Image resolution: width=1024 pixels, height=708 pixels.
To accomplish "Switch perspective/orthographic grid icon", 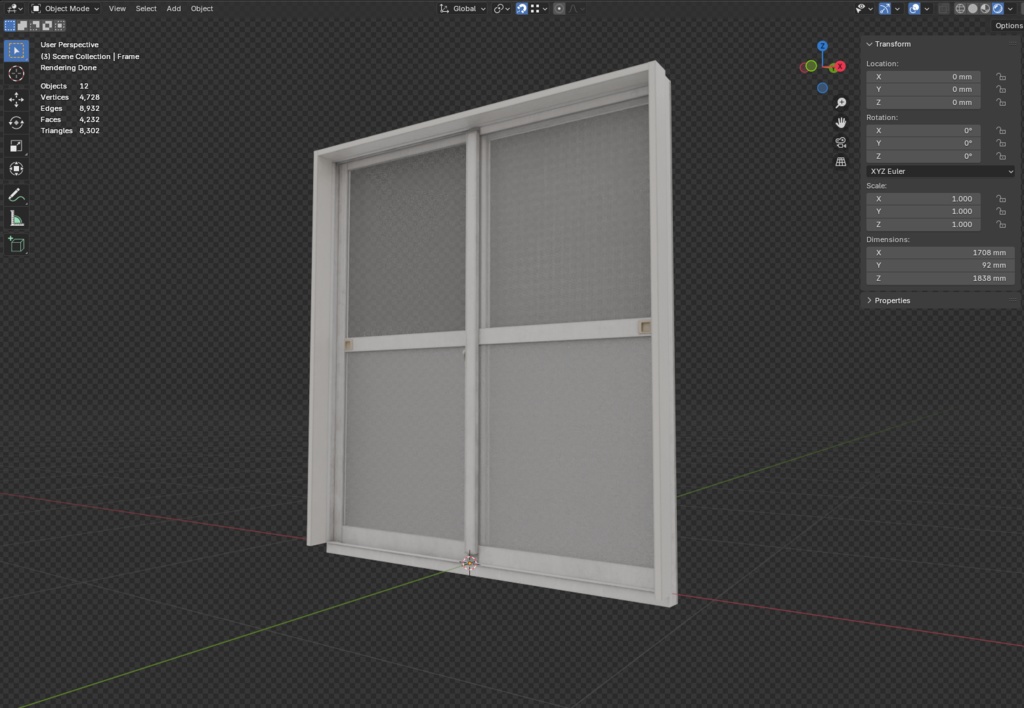I will pyautogui.click(x=840, y=162).
